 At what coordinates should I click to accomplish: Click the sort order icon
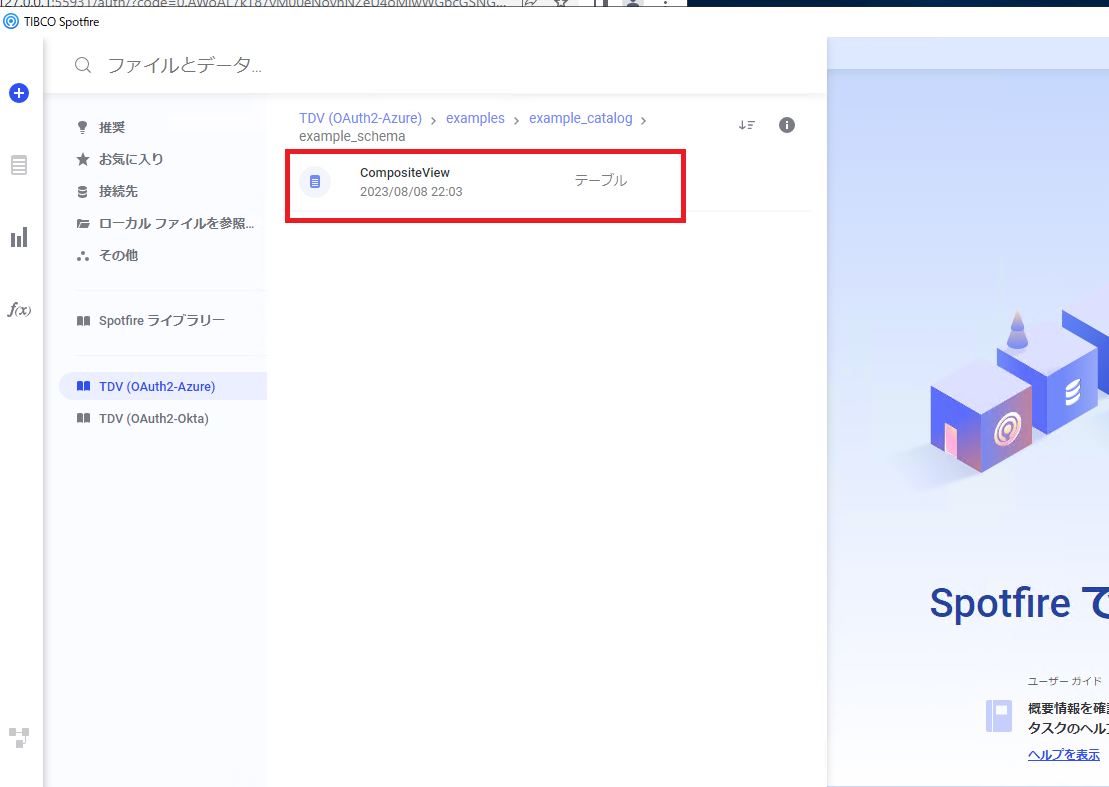coord(747,125)
